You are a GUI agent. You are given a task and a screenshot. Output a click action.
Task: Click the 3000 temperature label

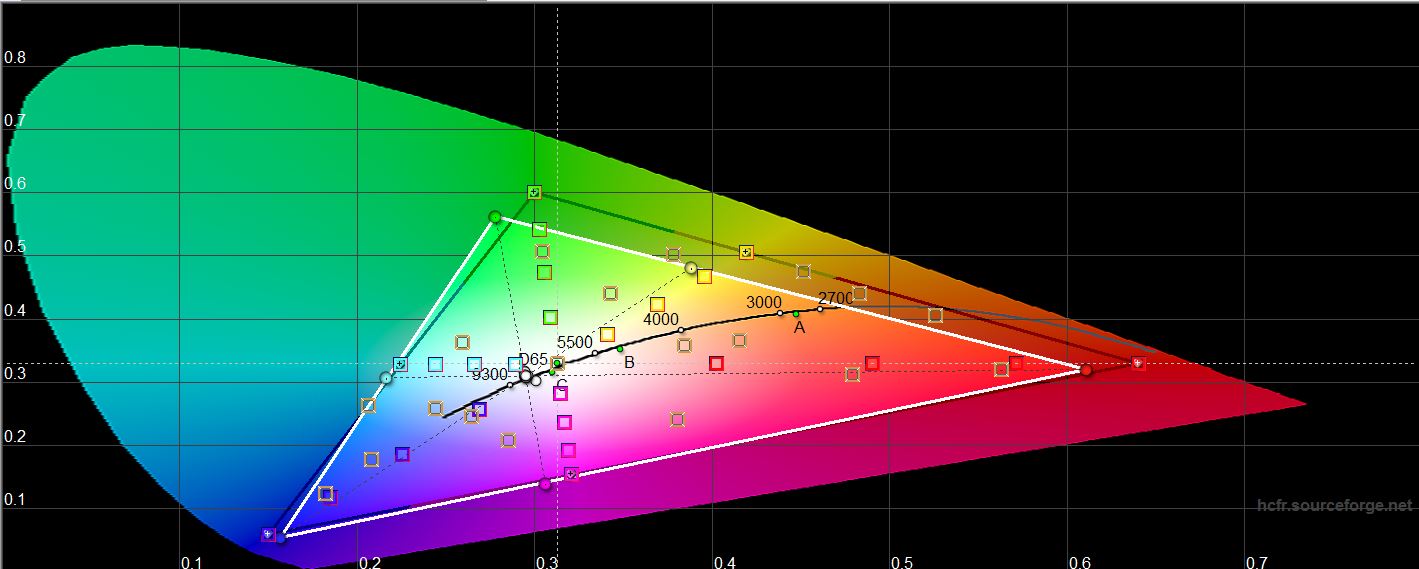[764, 303]
